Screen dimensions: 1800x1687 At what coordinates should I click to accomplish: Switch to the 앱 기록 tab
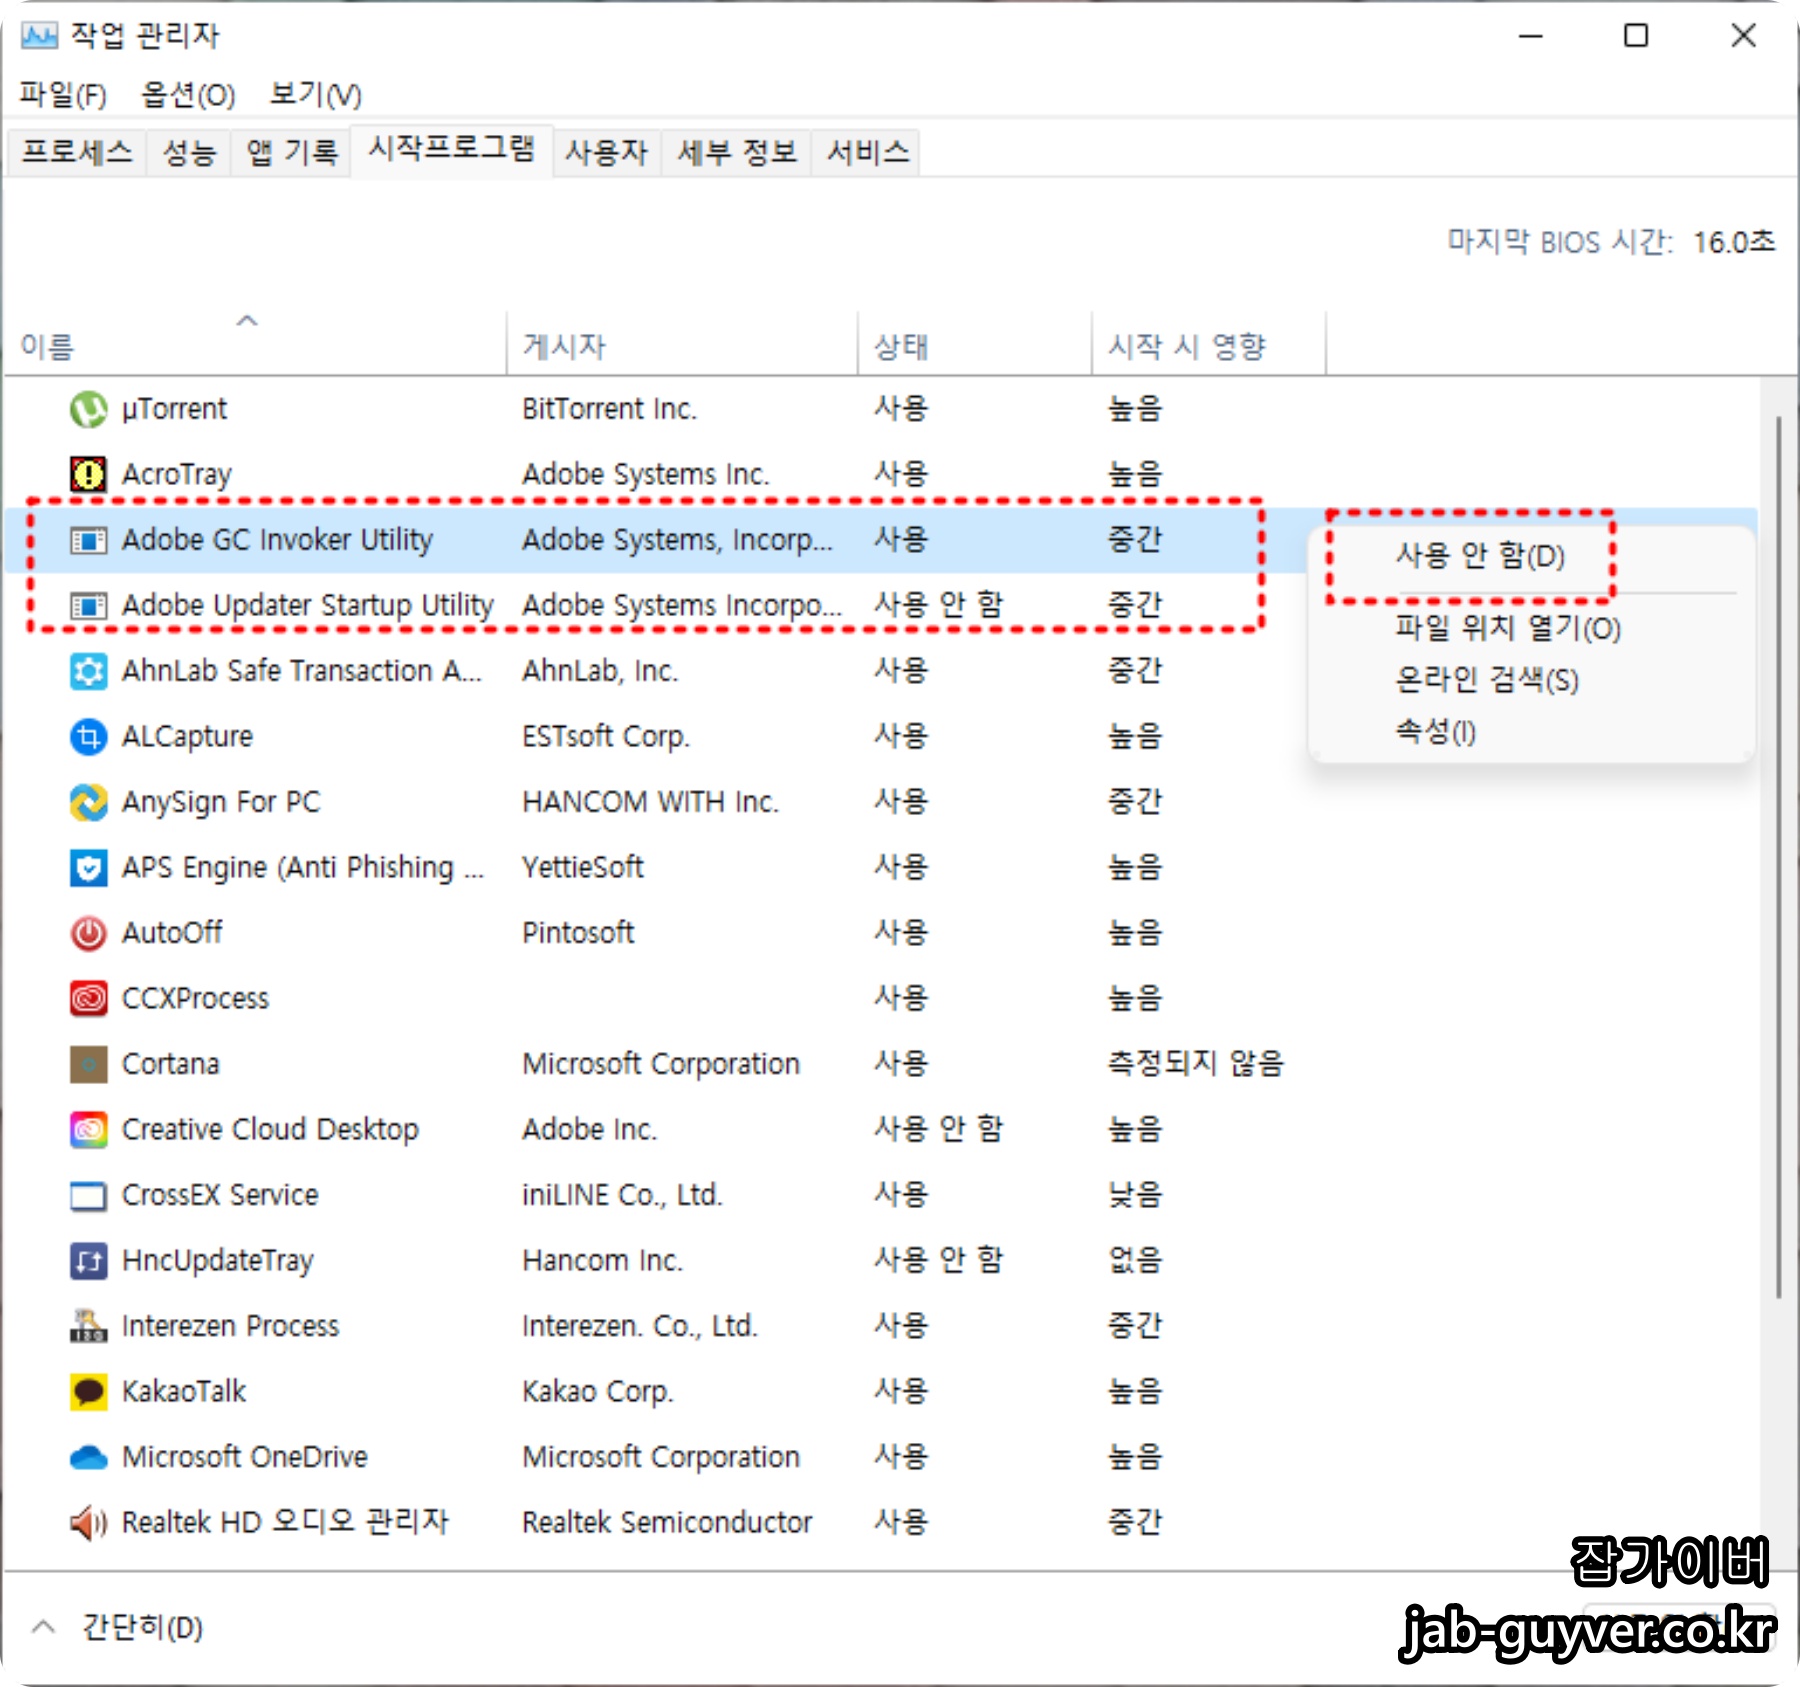pos(291,152)
